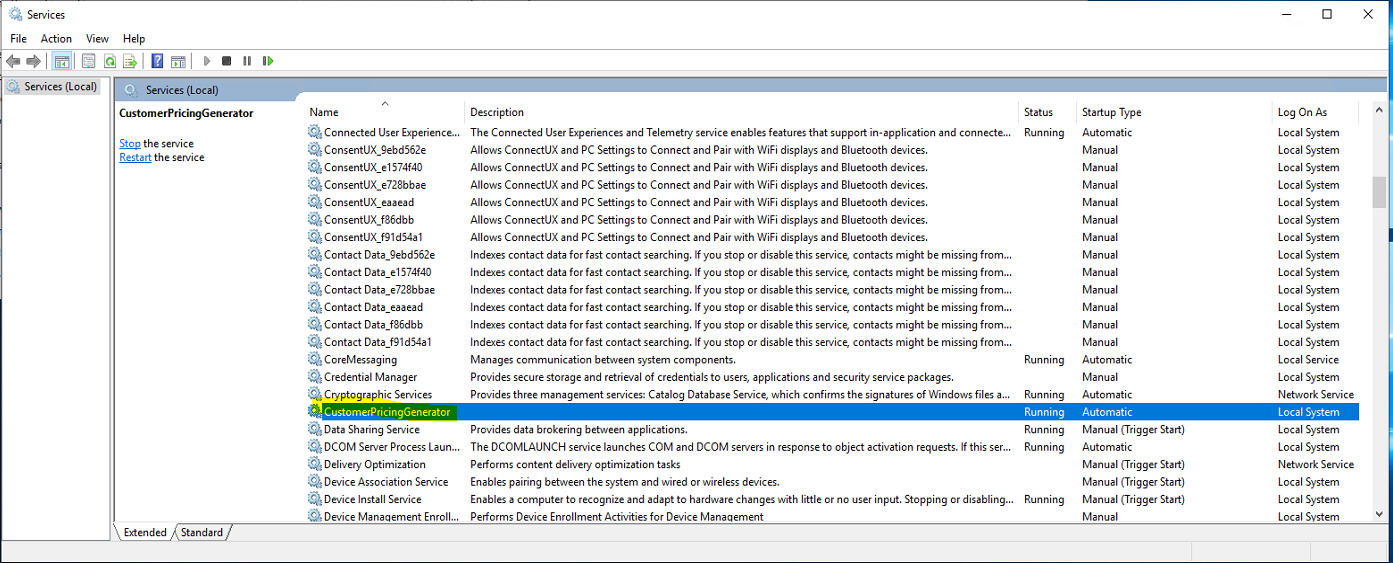1393x563 pixels.
Task: Click the Back arrow toolbar button
Action: point(14,61)
